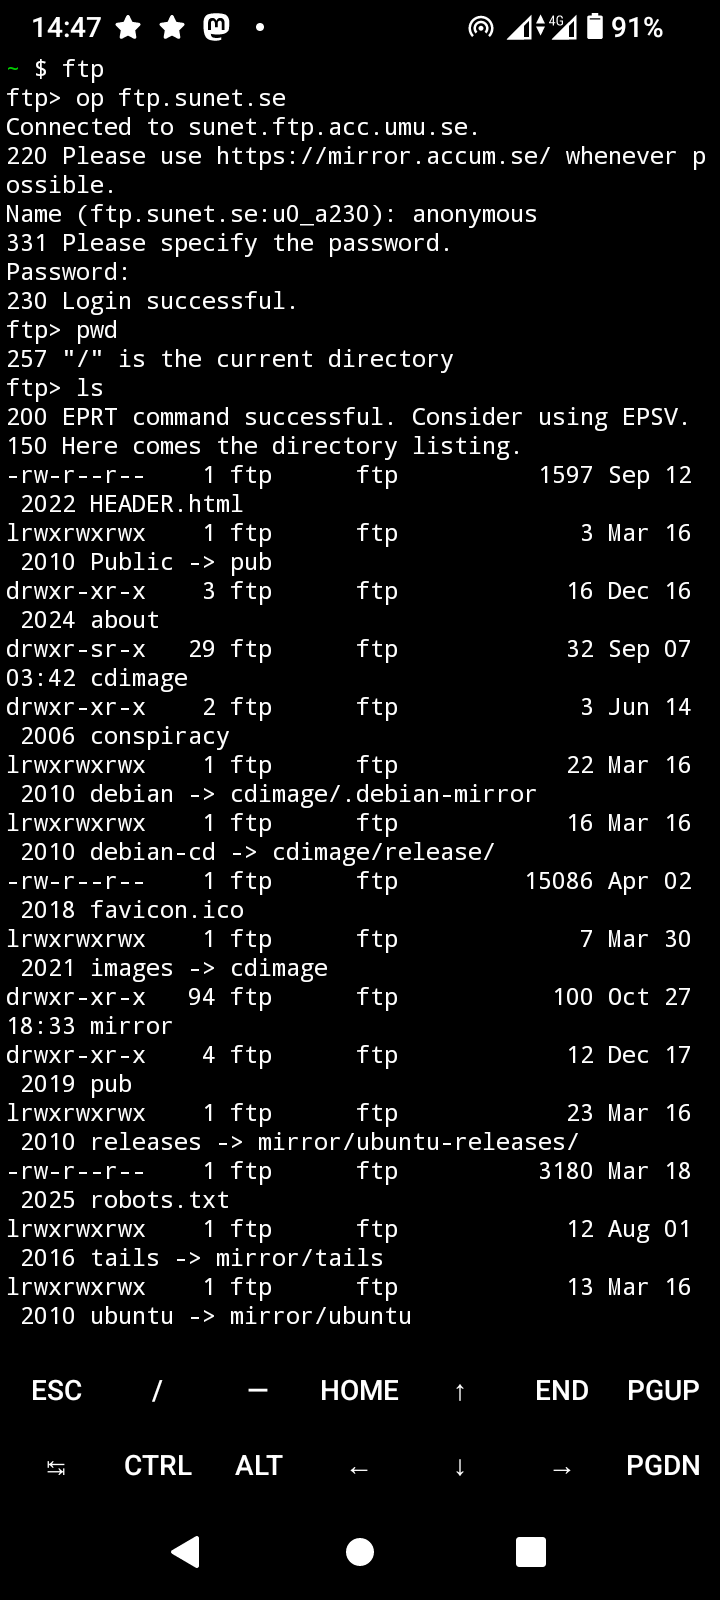The width and height of the screenshot is (720, 1600).
Task: Toggle the ALT modifier key
Action: point(258,1465)
